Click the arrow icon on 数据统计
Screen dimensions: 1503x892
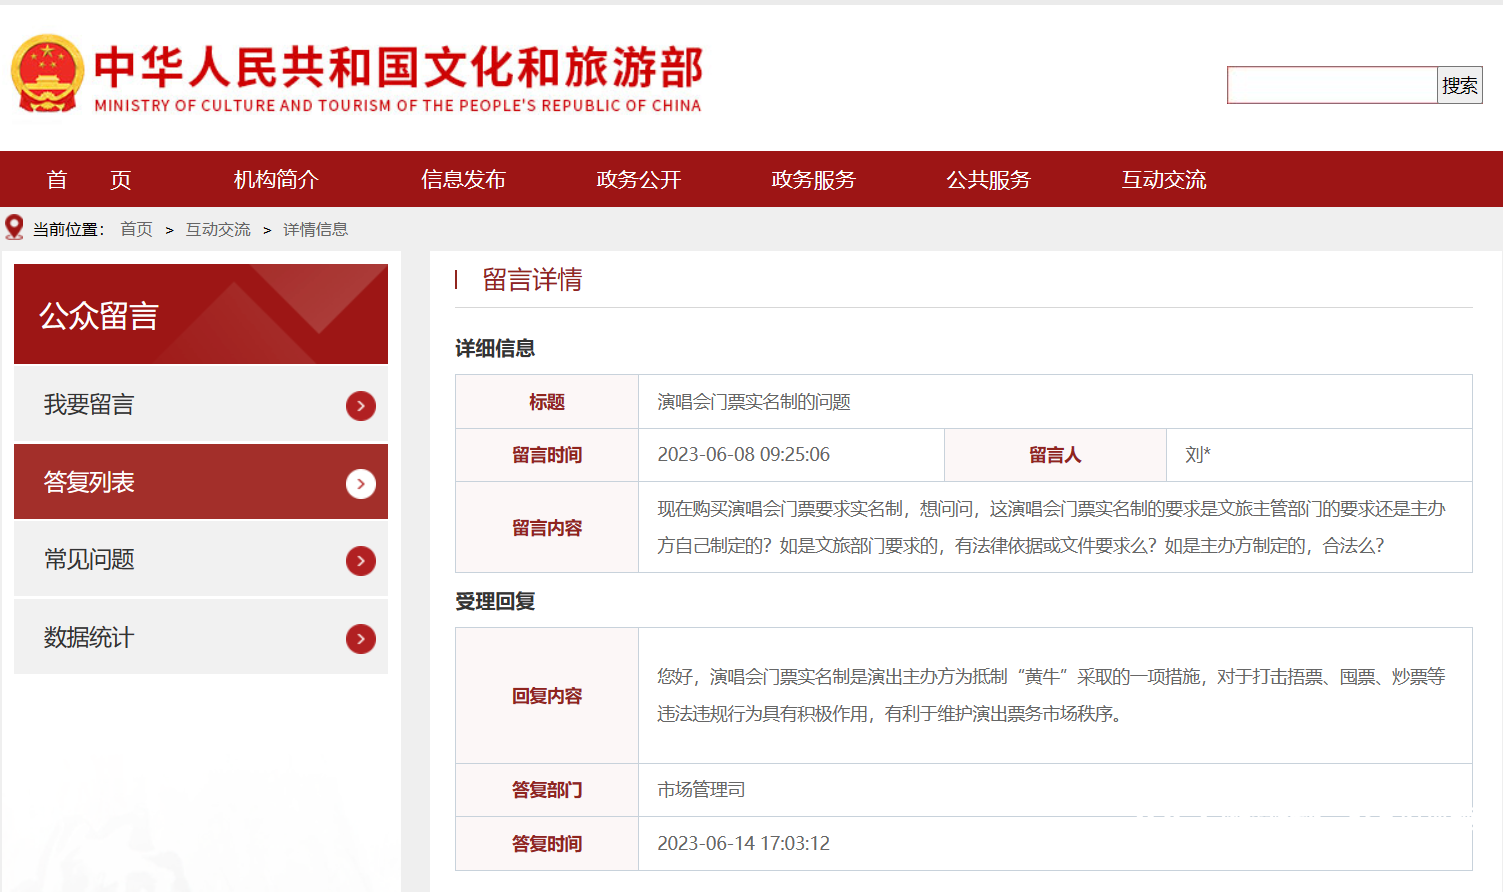[361, 639]
